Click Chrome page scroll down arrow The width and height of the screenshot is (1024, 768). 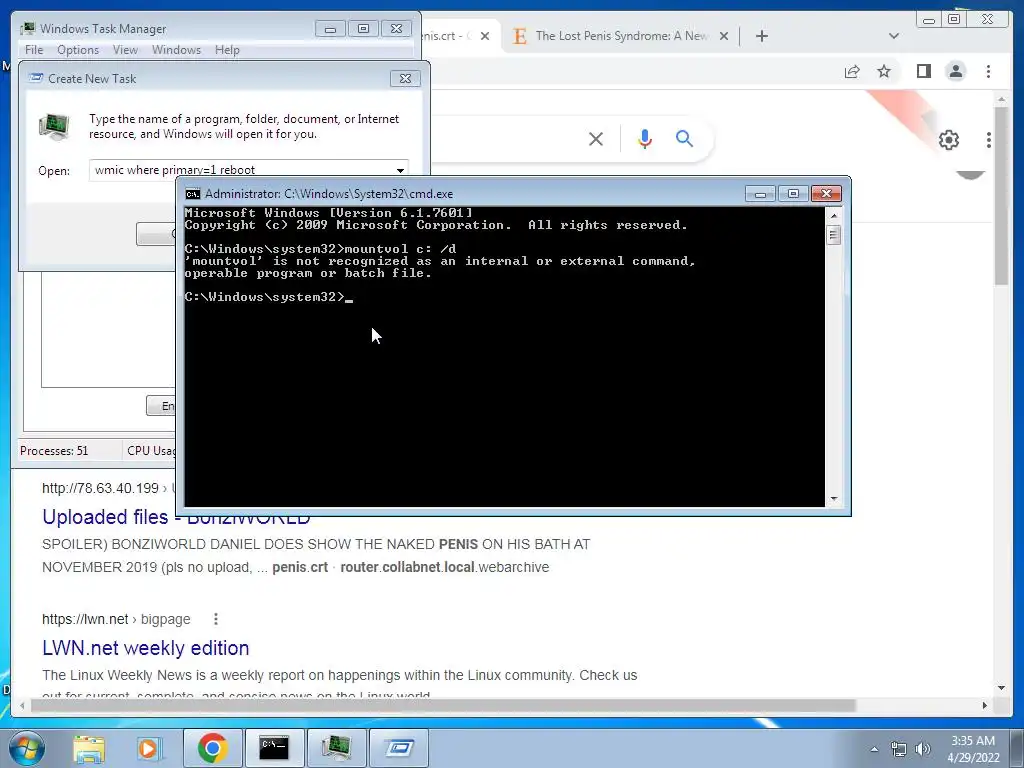(x=1001, y=687)
